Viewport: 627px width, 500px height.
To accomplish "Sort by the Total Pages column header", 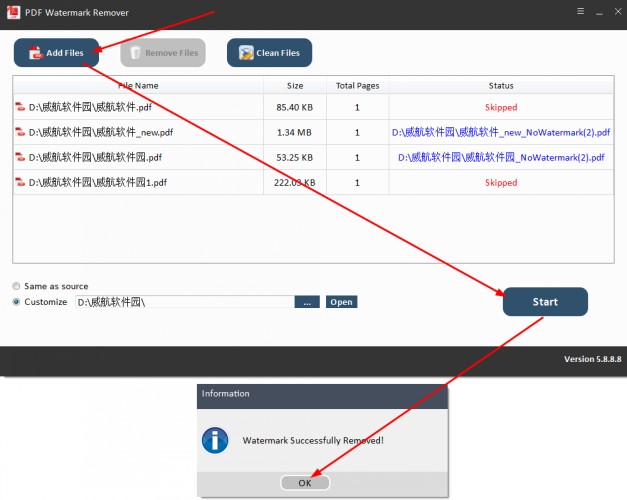I will 357,86.
